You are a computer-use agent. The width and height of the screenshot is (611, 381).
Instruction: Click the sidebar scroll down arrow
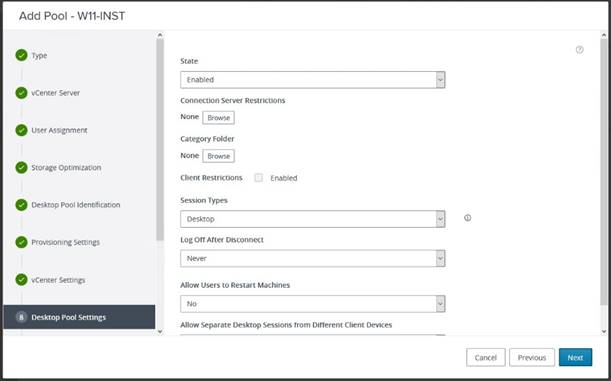click(160, 332)
